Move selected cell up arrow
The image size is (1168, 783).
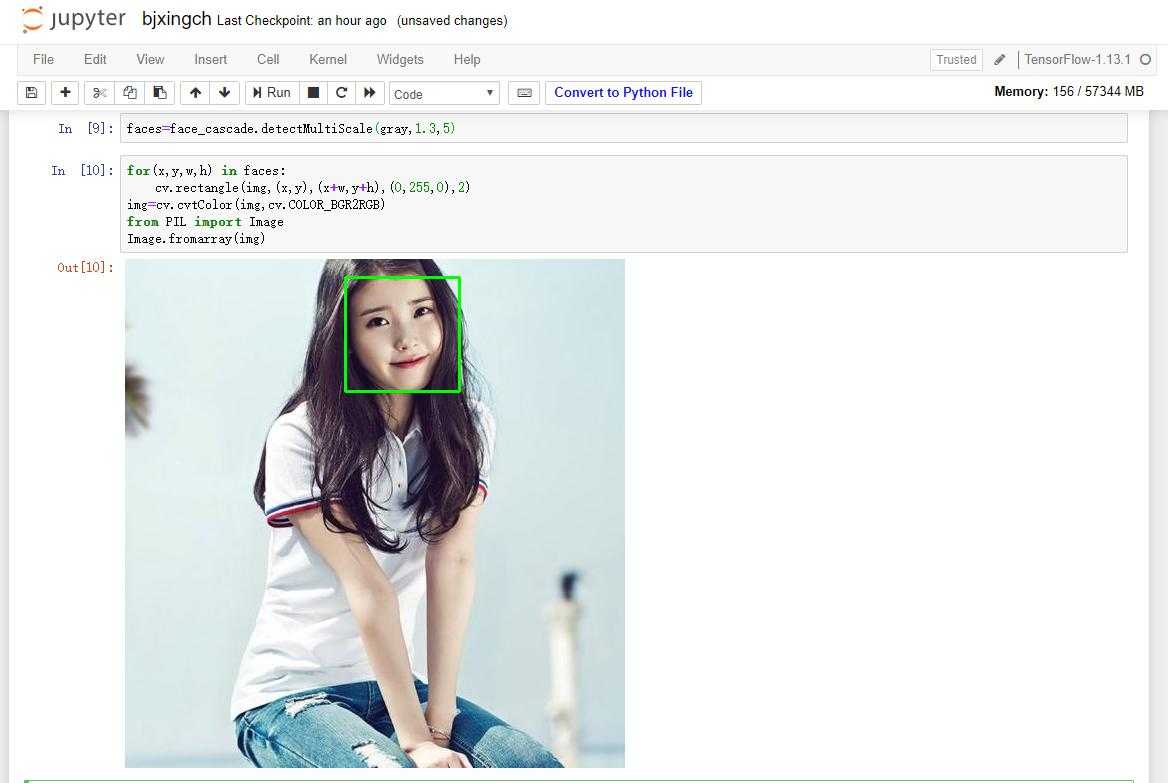(195, 93)
